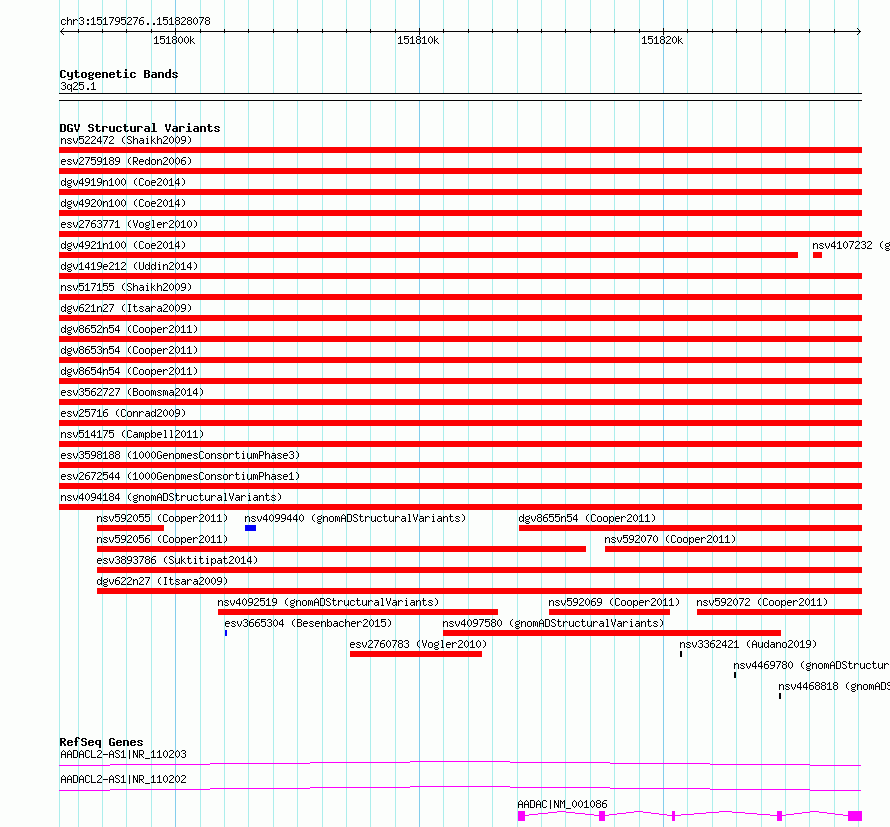Open variant dgv8654n54 (Cooper2011)
Screen dimensions: 890x827
[x=460, y=381]
